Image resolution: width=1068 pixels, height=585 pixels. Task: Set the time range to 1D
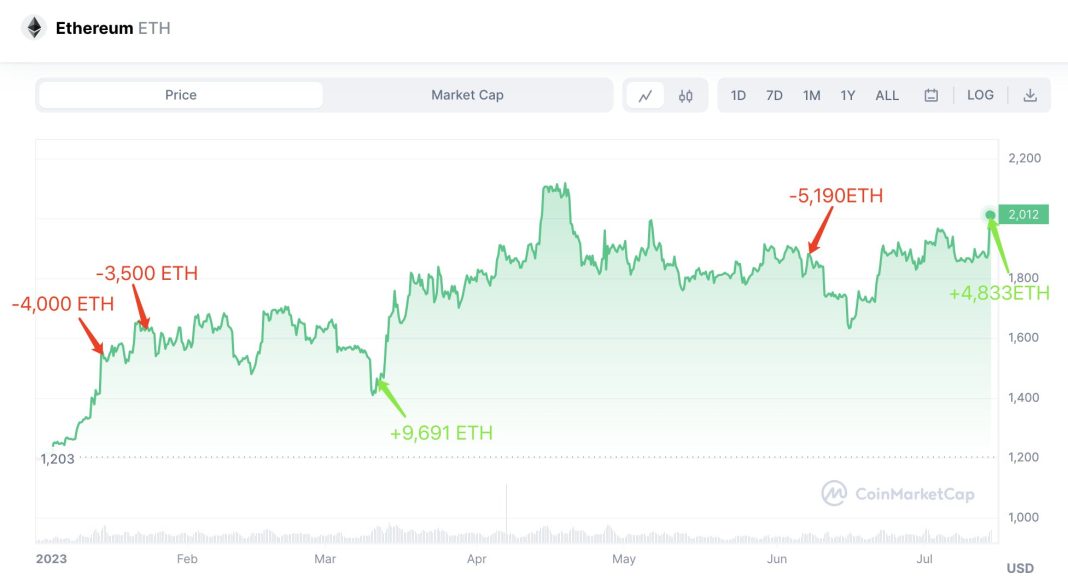738,96
